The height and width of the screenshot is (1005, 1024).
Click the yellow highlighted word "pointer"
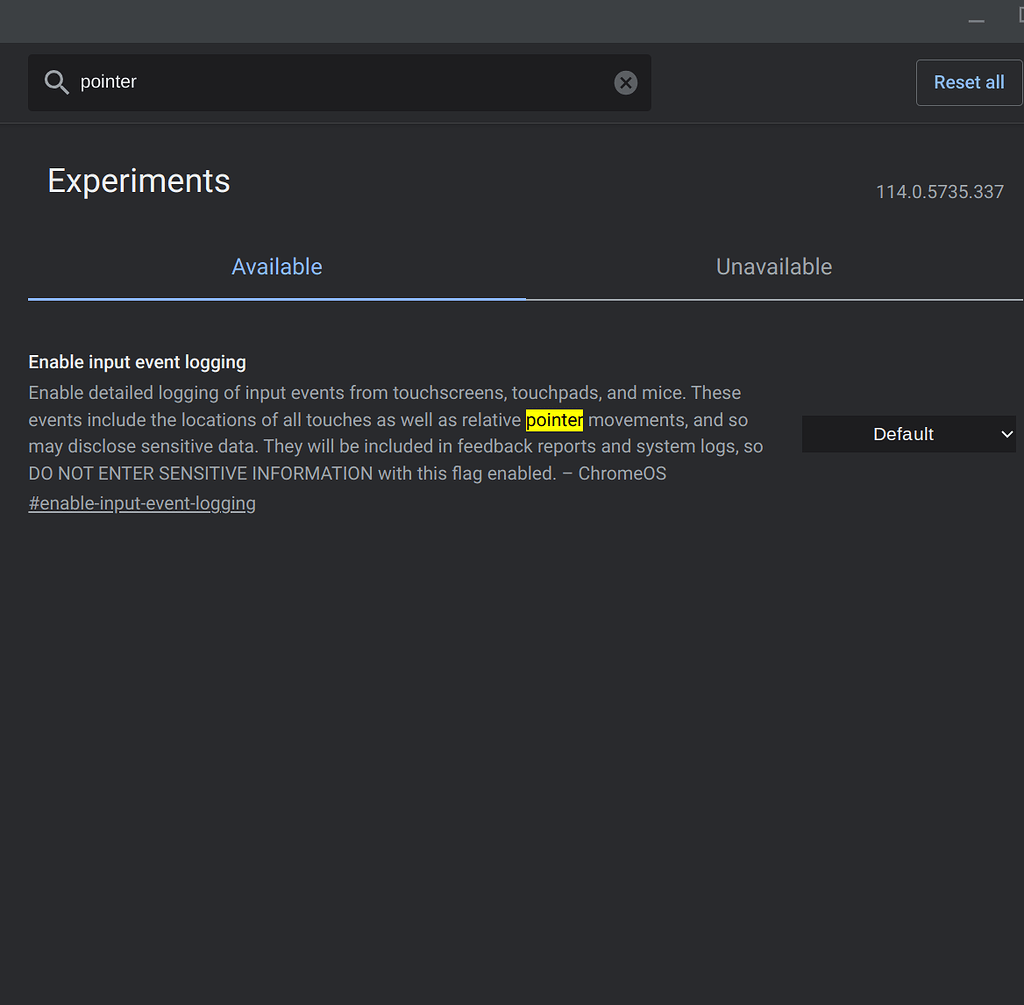[554, 420]
